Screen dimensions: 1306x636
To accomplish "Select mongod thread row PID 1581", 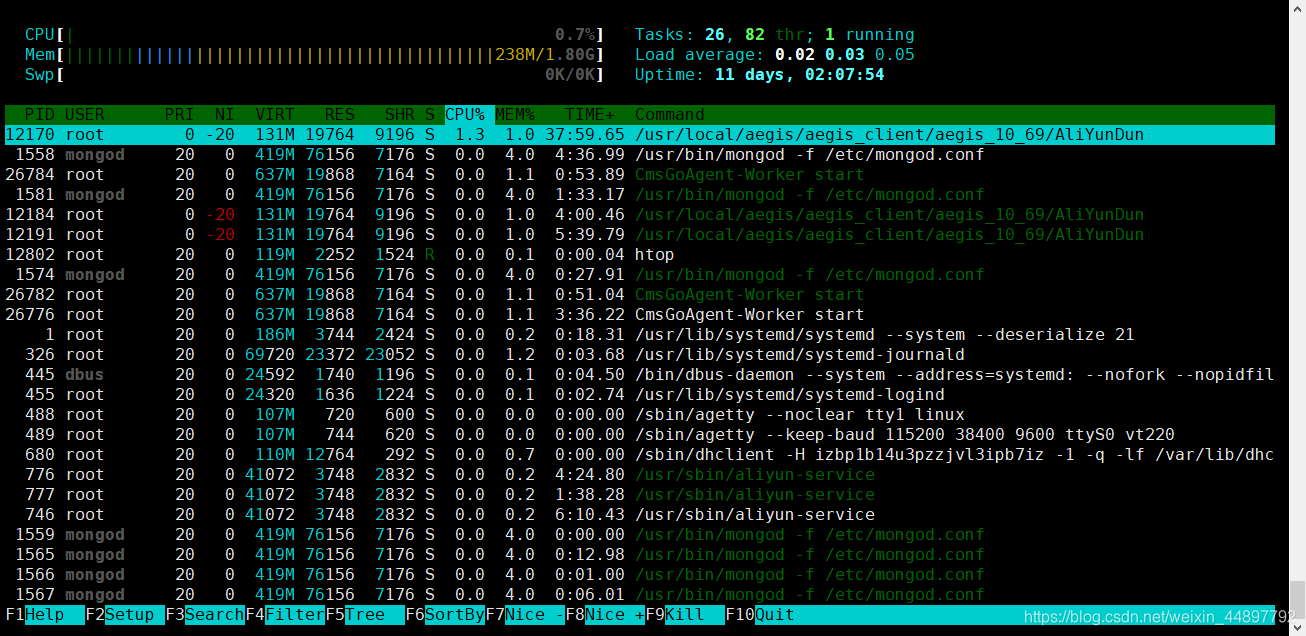I will pos(640,195).
